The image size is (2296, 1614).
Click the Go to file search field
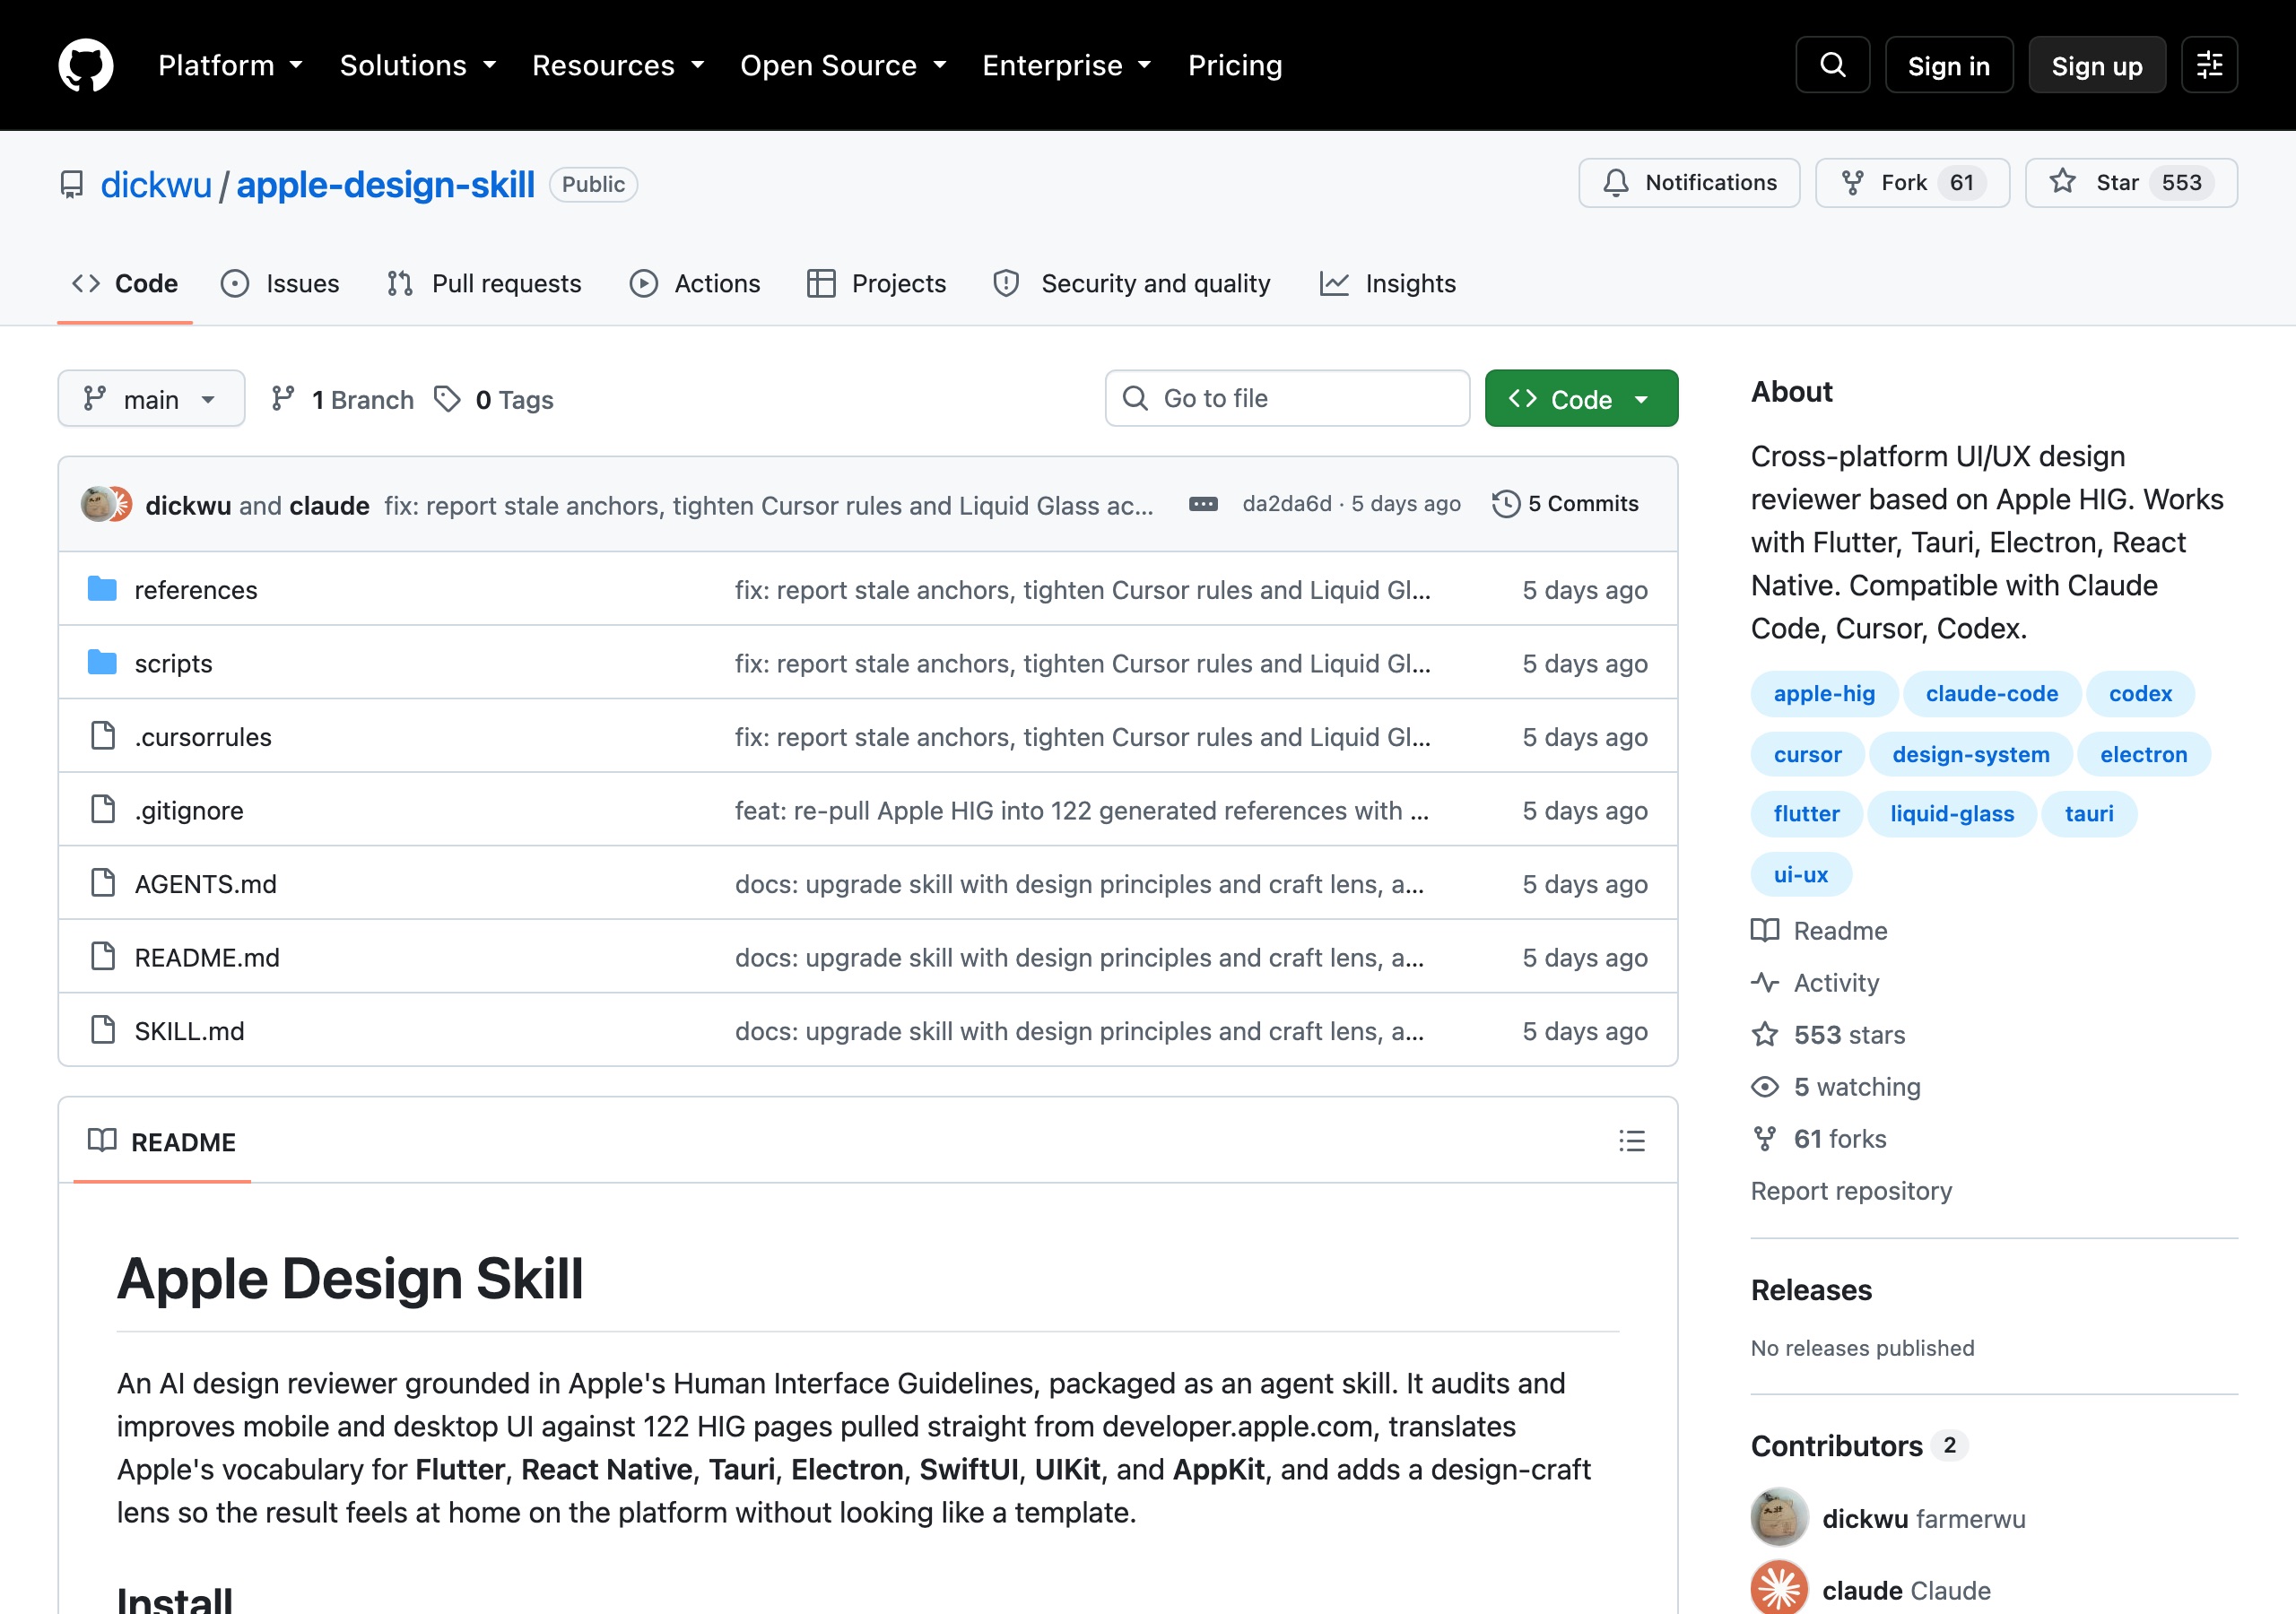[x=1287, y=399]
